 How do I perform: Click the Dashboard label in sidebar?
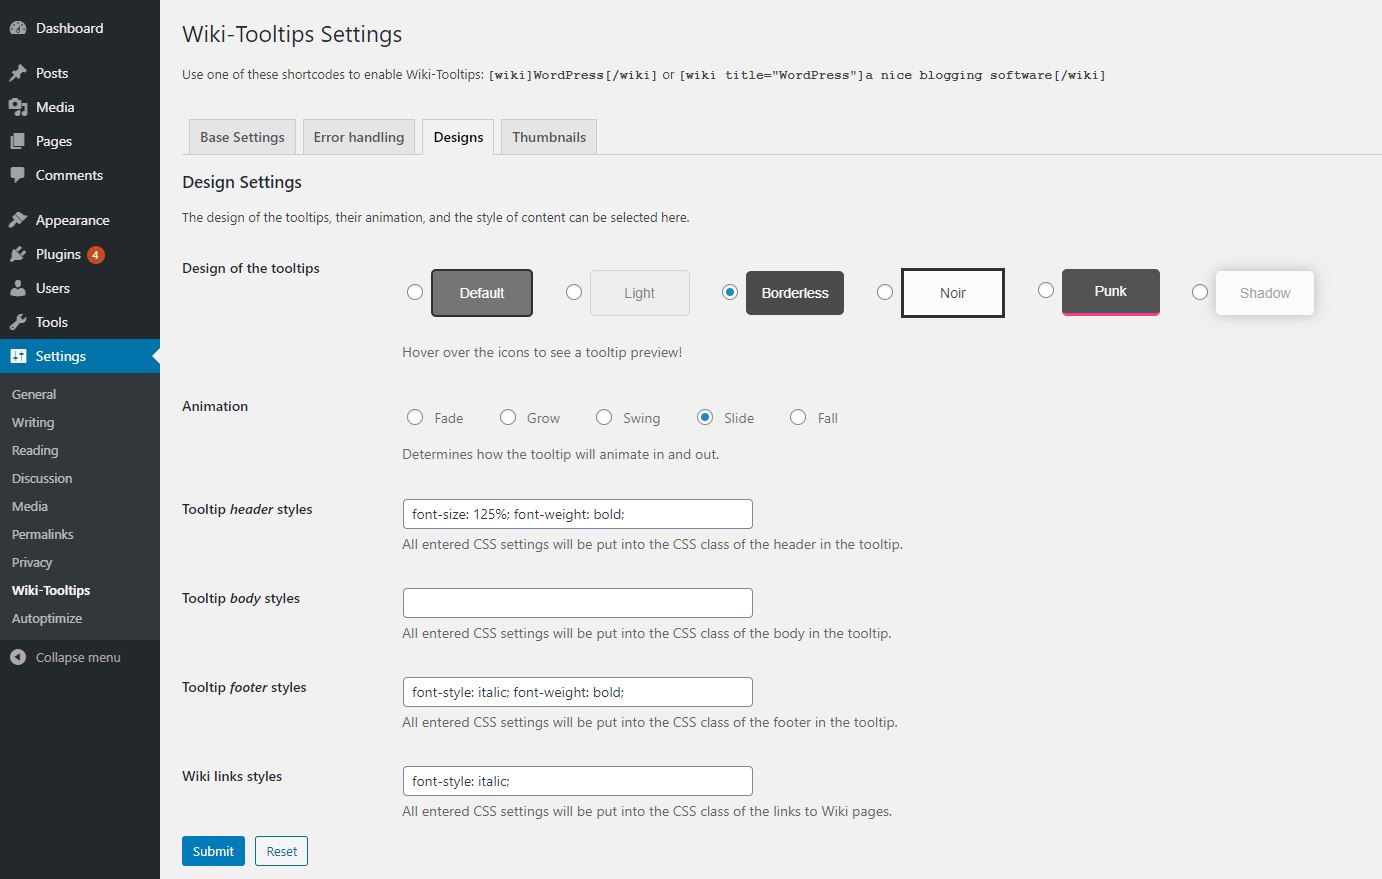click(70, 28)
